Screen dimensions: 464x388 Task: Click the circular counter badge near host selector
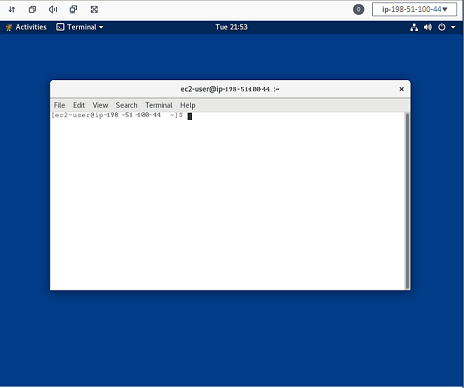[x=358, y=9]
